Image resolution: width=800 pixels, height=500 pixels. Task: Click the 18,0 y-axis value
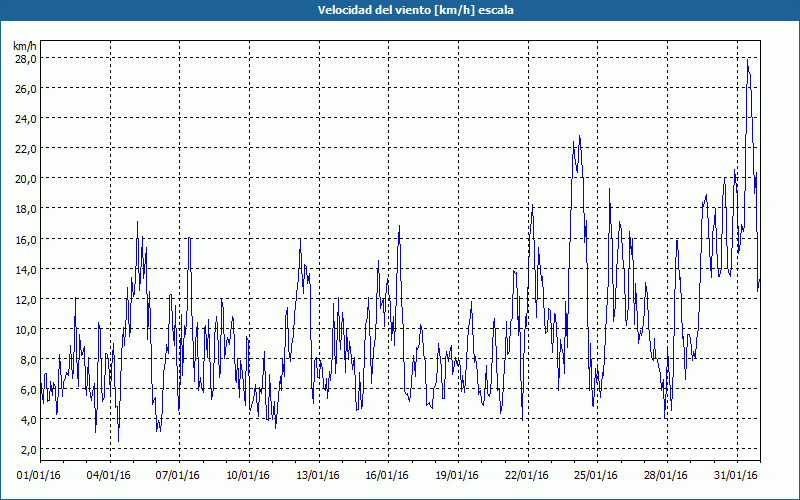pos(26,209)
